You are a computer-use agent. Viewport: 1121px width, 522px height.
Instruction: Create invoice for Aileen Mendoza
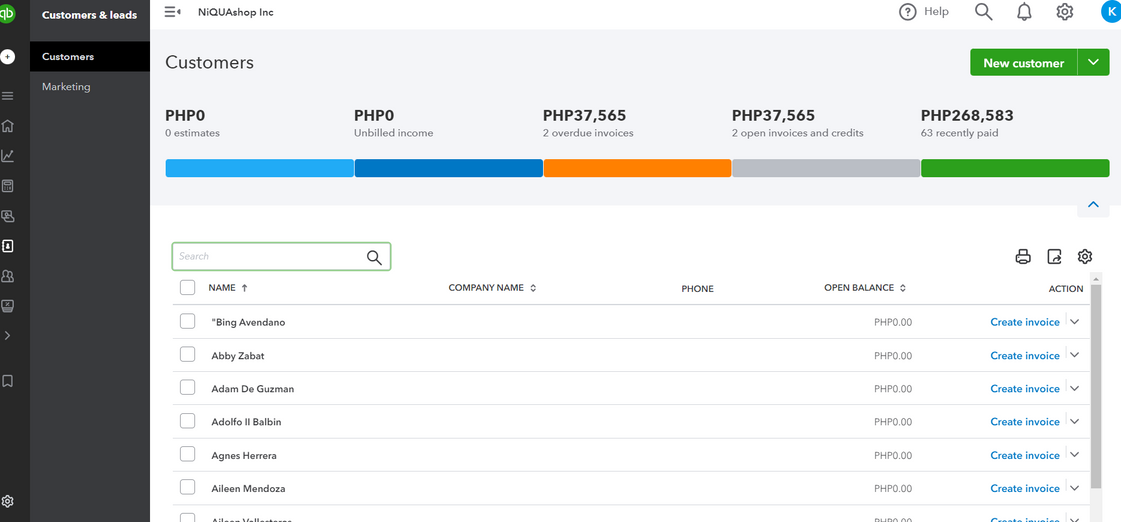1024,488
